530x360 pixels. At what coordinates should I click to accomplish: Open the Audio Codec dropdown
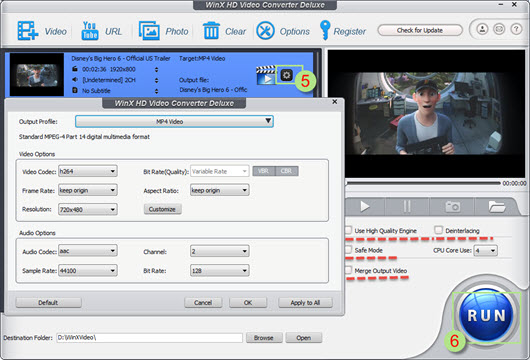(x=88, y=251)
